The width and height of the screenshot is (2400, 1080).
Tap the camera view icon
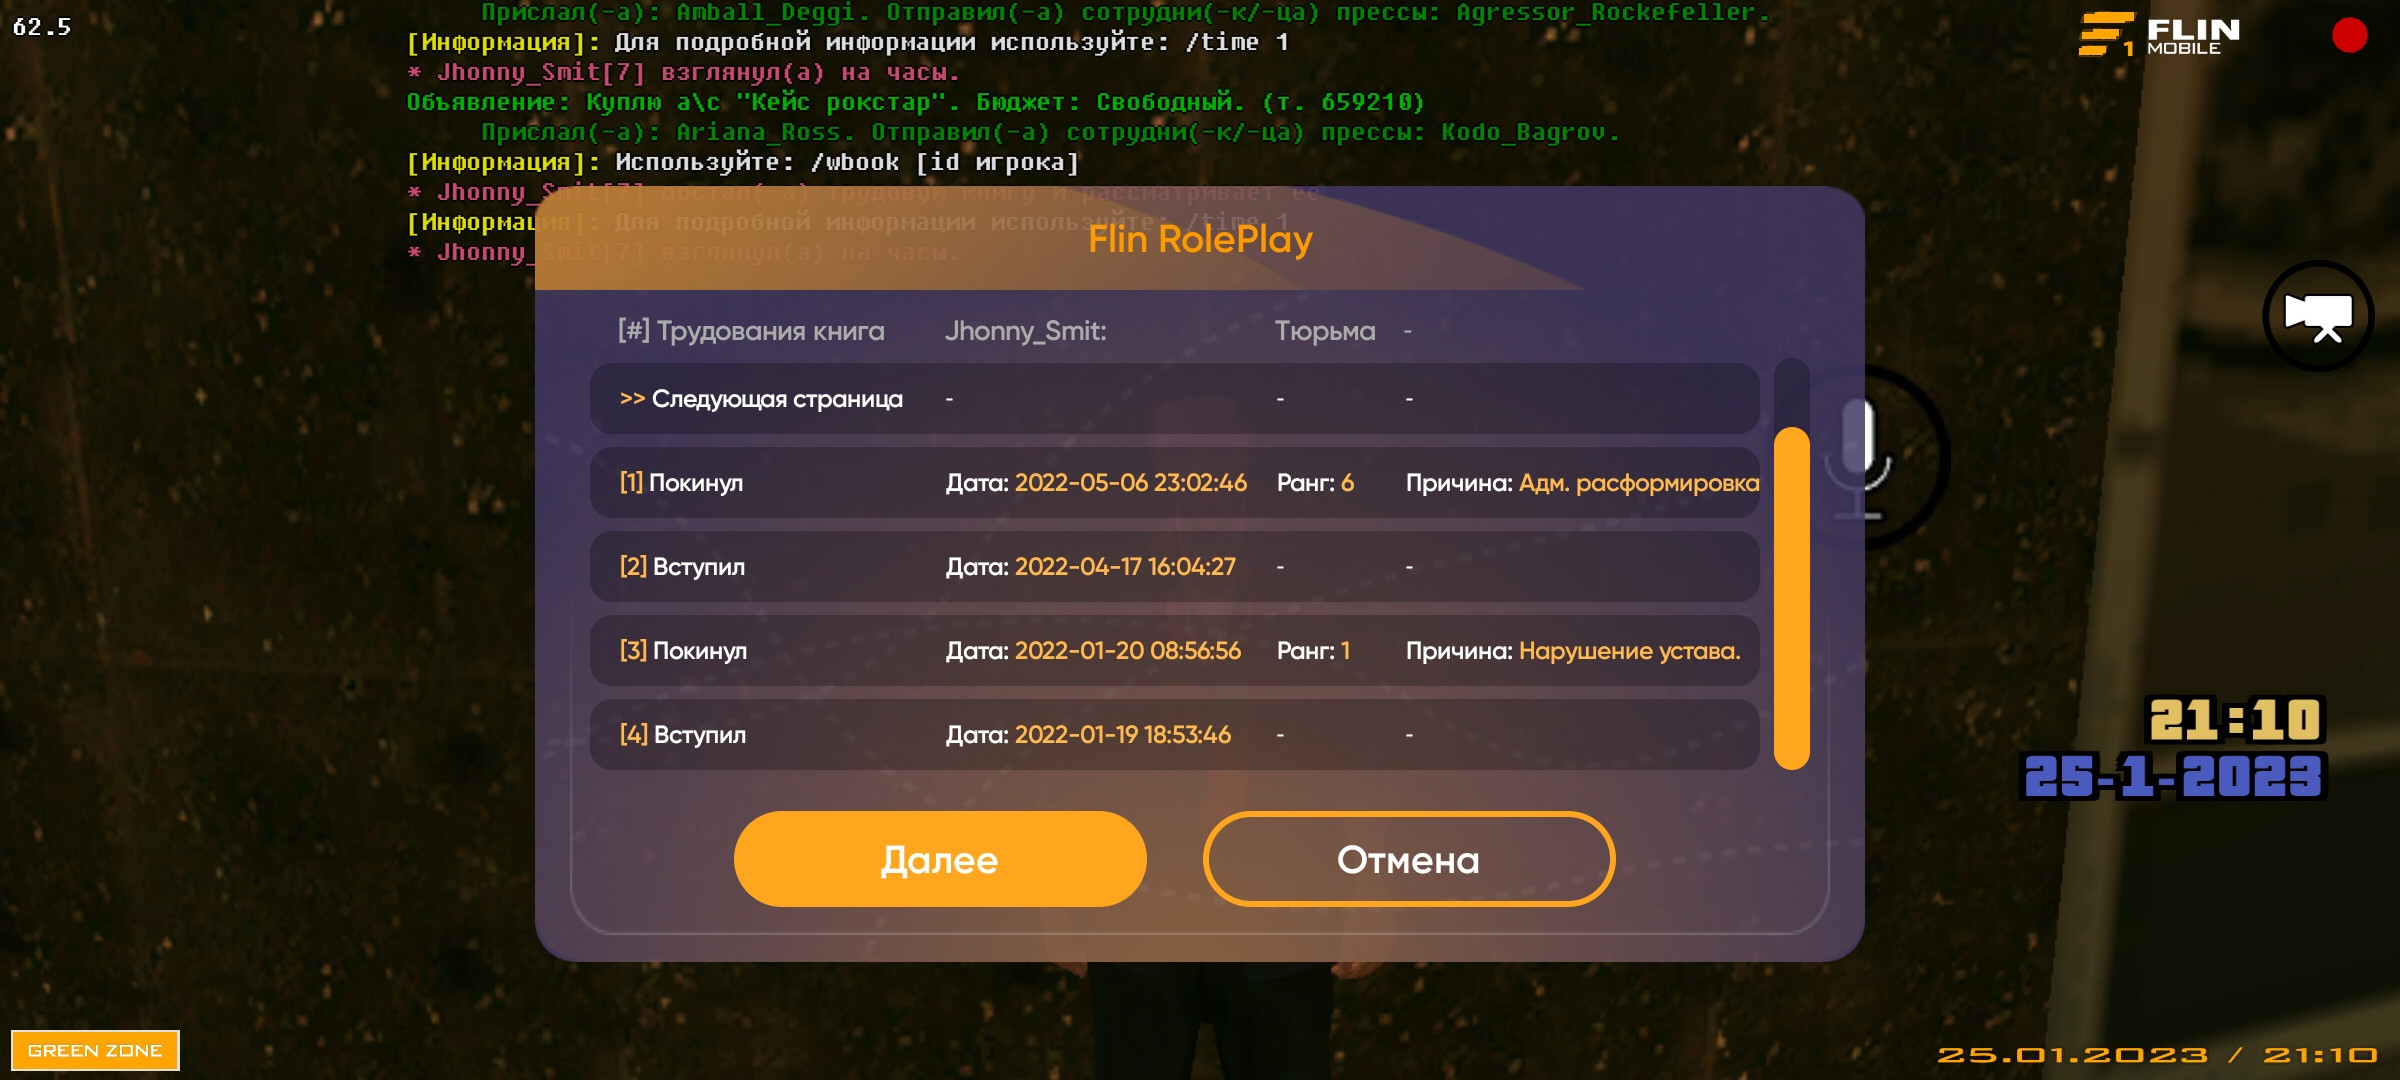pos(2317,316)
